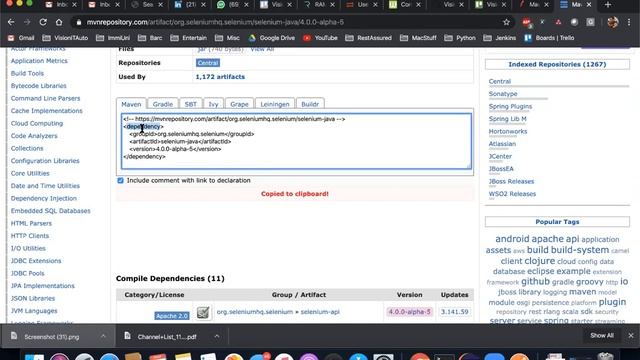Click the Apache 2.0 license badge
Screen dimensions: 640x360
coord(172,316)
